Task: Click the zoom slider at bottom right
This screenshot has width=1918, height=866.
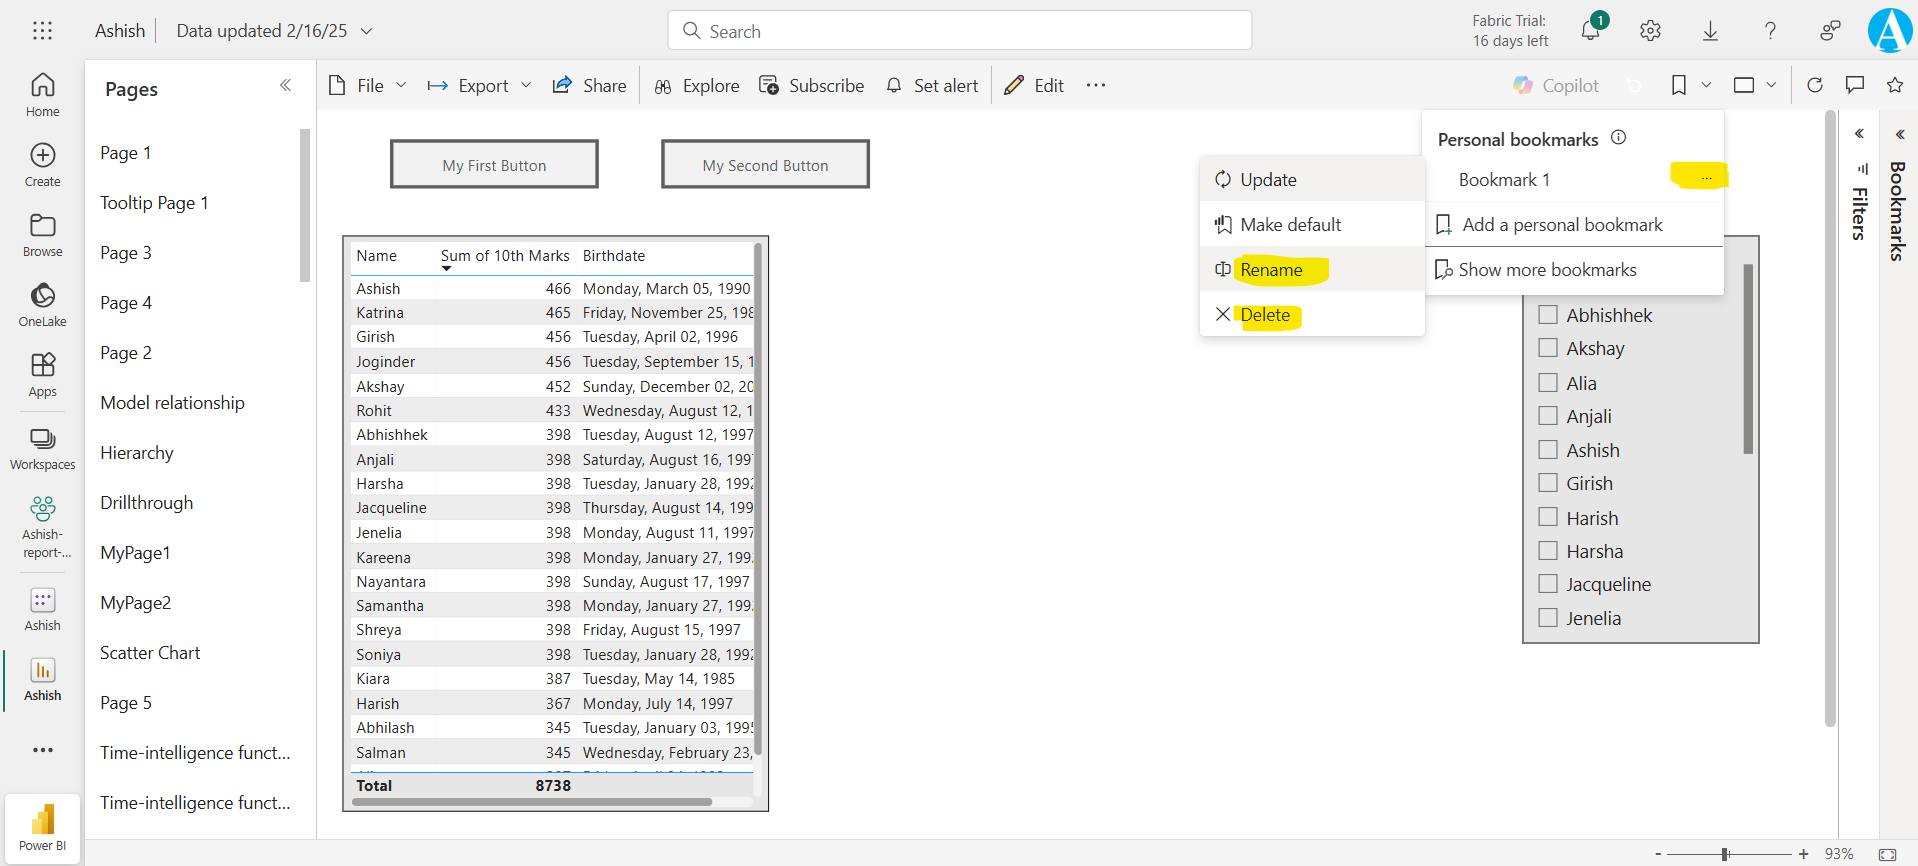Action: 1725,854
